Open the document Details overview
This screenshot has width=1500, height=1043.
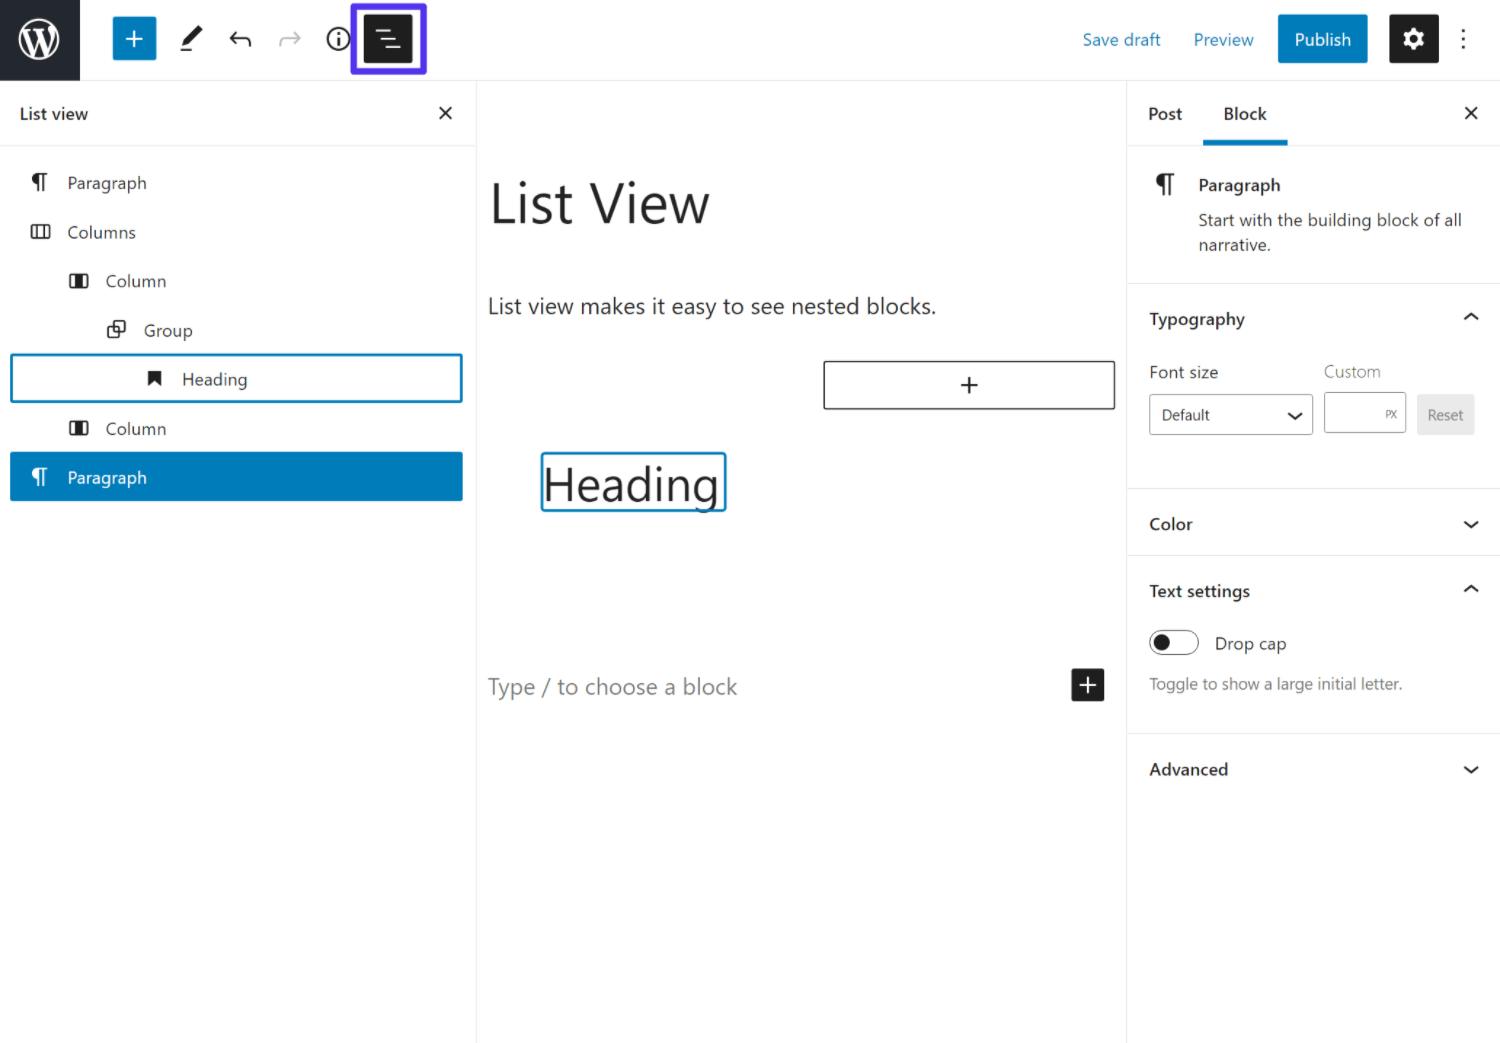tap(338, 38)
